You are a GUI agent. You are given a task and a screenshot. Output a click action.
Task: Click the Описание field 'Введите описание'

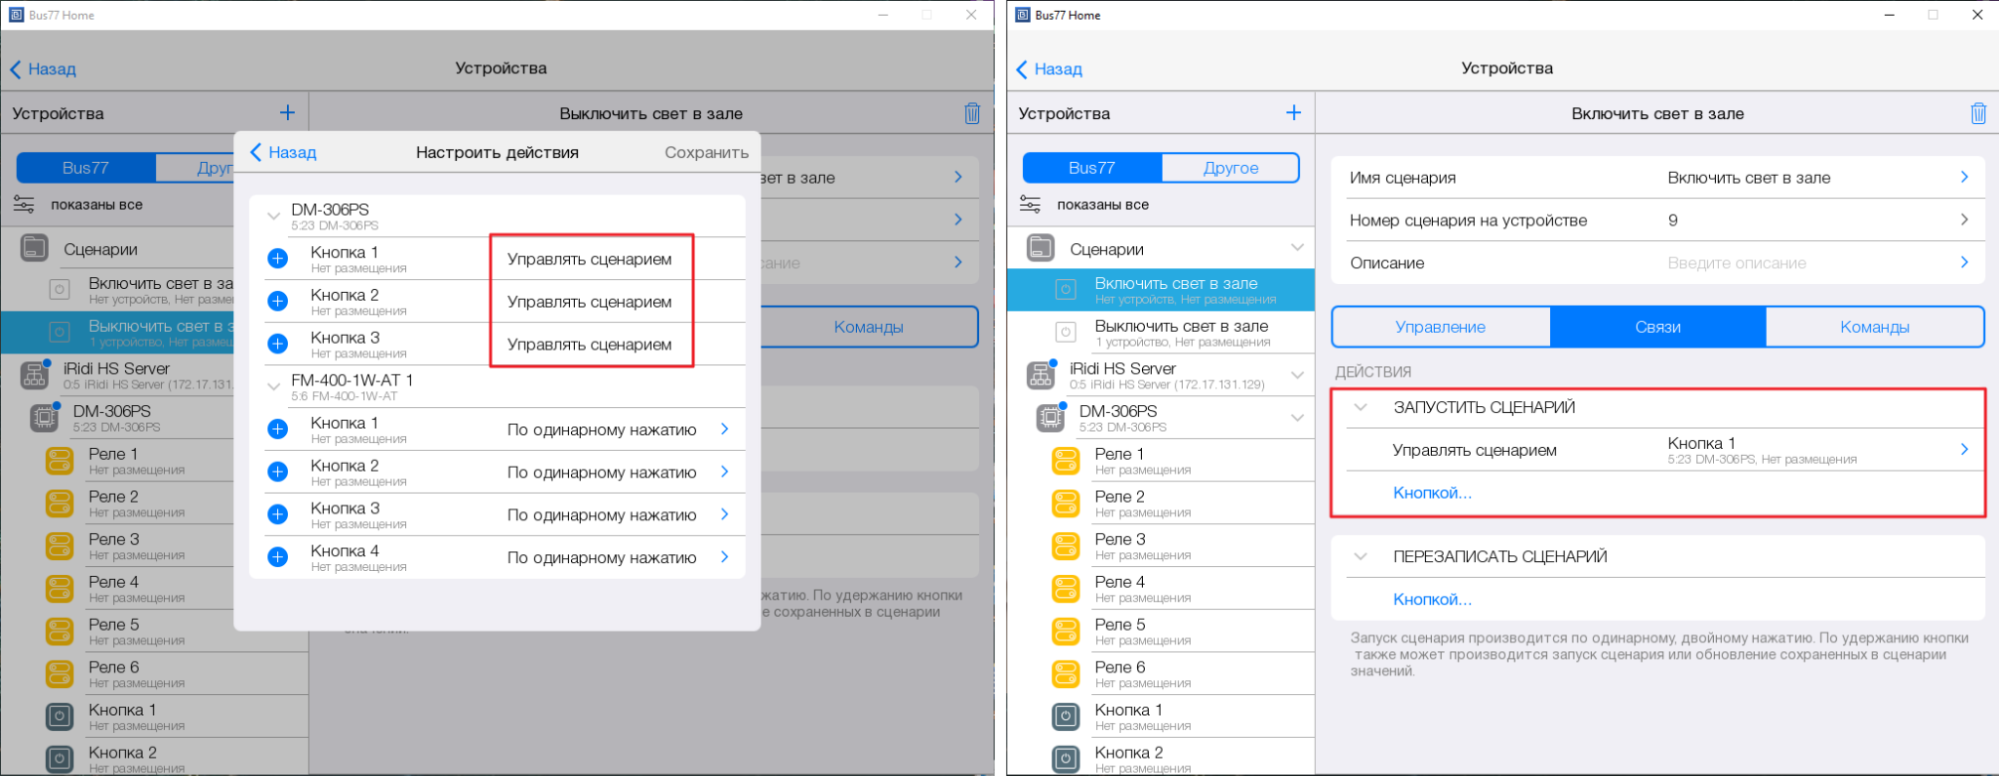click(x=1736, y=263)
